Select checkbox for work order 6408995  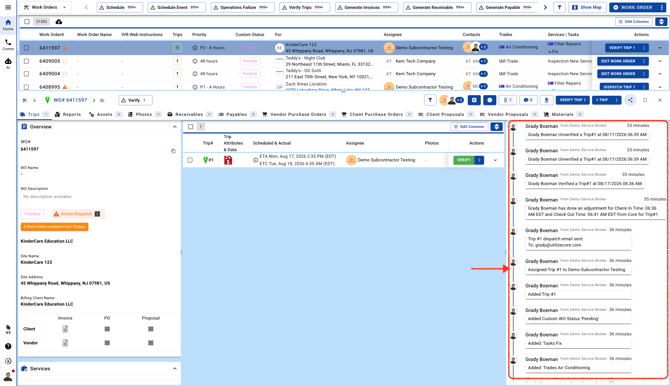pos(26,87)
